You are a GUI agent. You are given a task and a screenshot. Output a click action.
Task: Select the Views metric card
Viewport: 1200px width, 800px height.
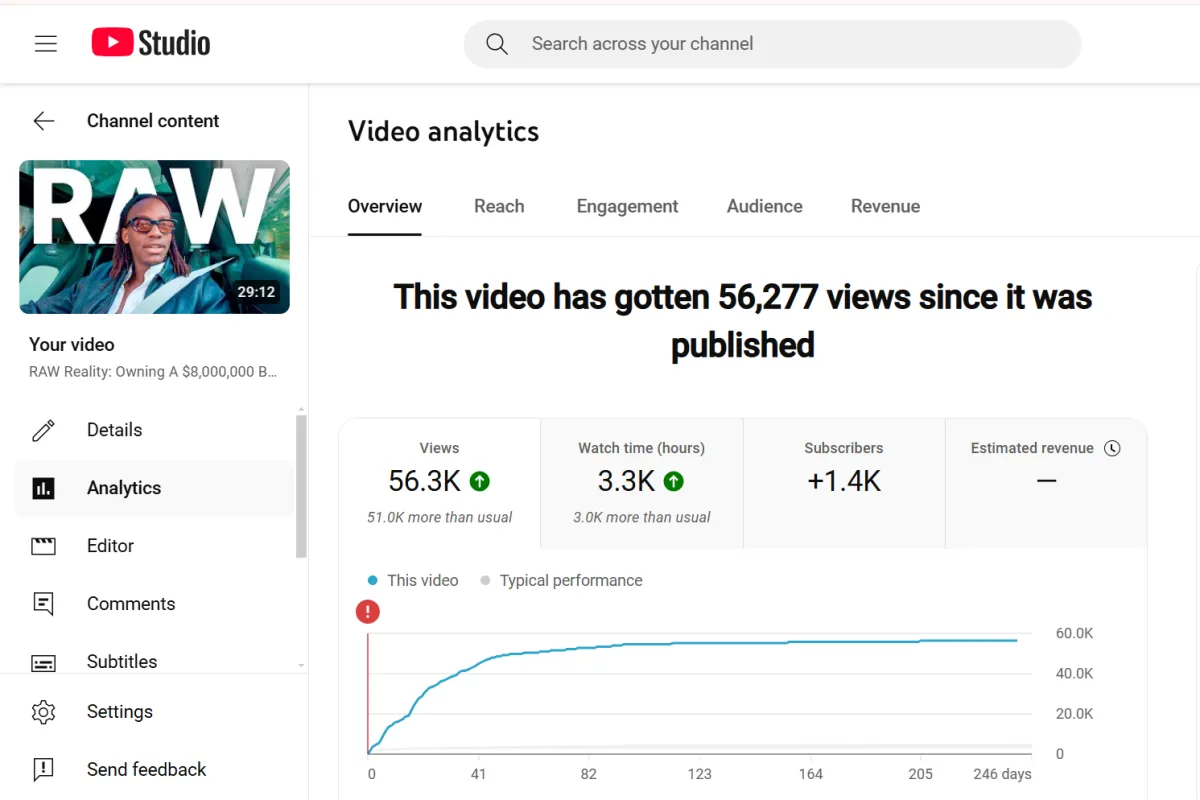pyautogui.click(x=440, y=484)
